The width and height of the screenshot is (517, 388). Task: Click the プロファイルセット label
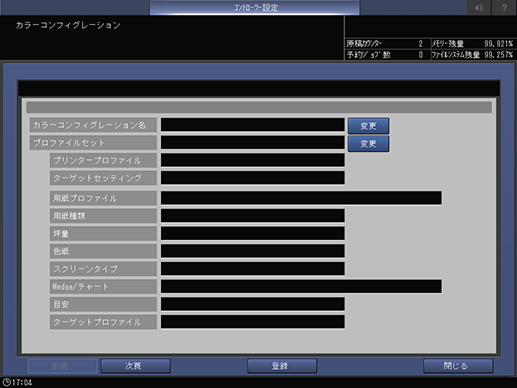pos(93,143)
